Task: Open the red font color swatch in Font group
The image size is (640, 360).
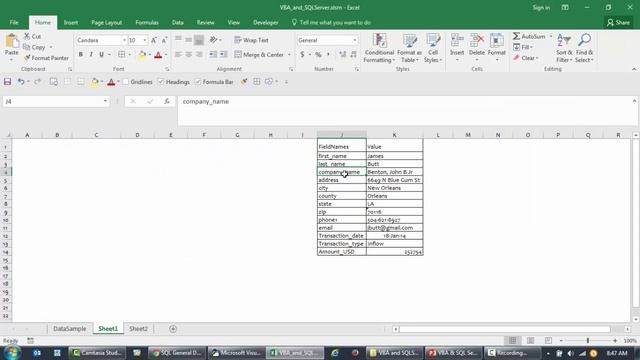Action: click(x=158, y=54)
